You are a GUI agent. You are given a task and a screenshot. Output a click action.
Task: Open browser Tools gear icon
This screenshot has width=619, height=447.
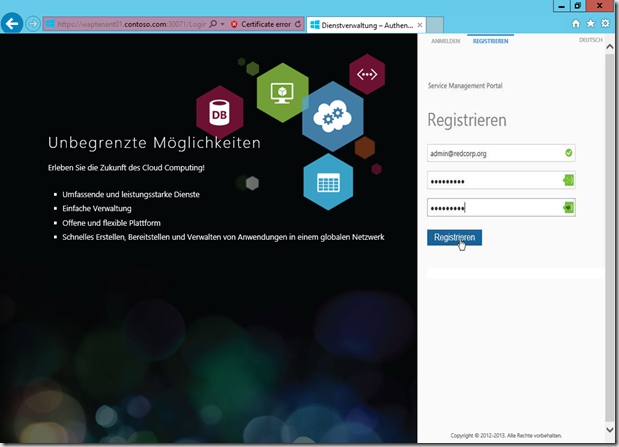click(605, 23)
